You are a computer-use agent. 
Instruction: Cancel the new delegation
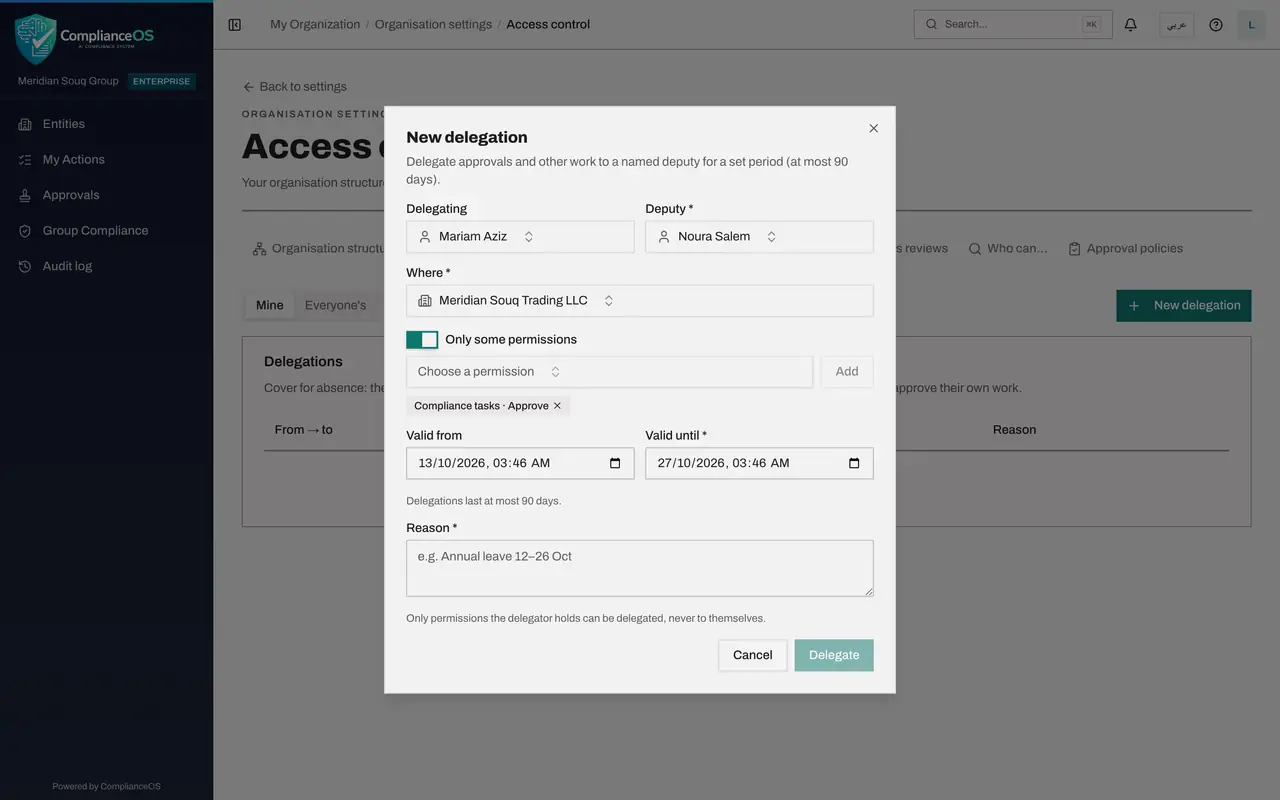point(753,655)
